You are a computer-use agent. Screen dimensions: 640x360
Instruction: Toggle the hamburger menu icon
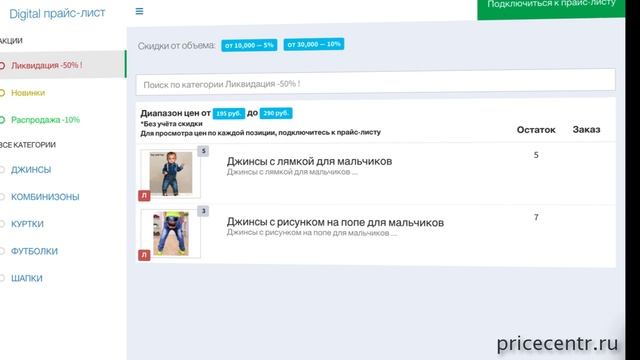(139, 11)
